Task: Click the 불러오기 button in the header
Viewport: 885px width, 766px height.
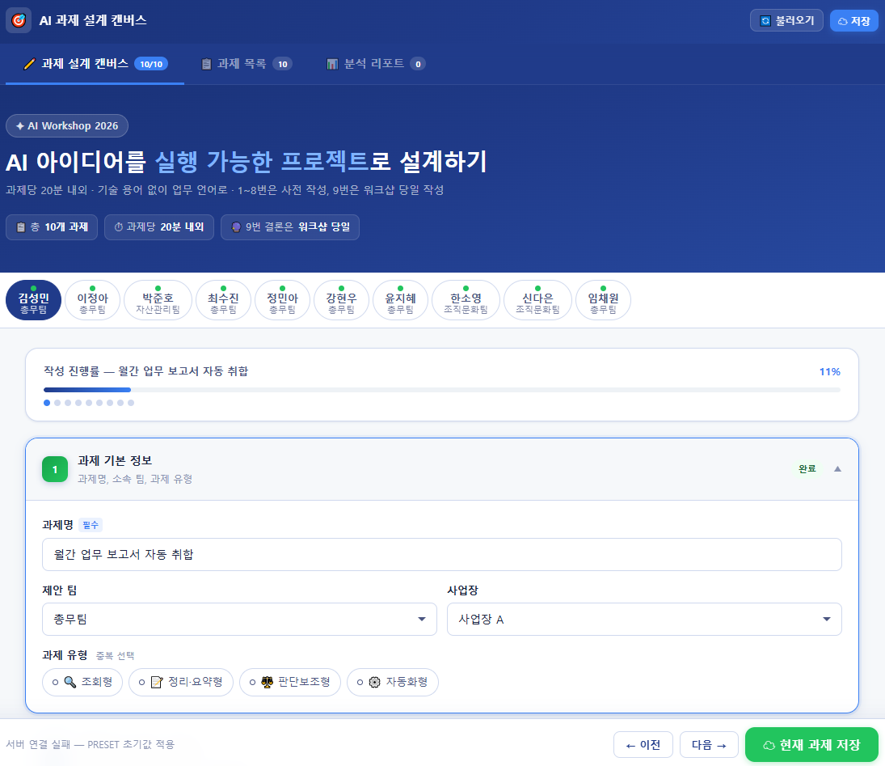Action: tap(786, 20)
